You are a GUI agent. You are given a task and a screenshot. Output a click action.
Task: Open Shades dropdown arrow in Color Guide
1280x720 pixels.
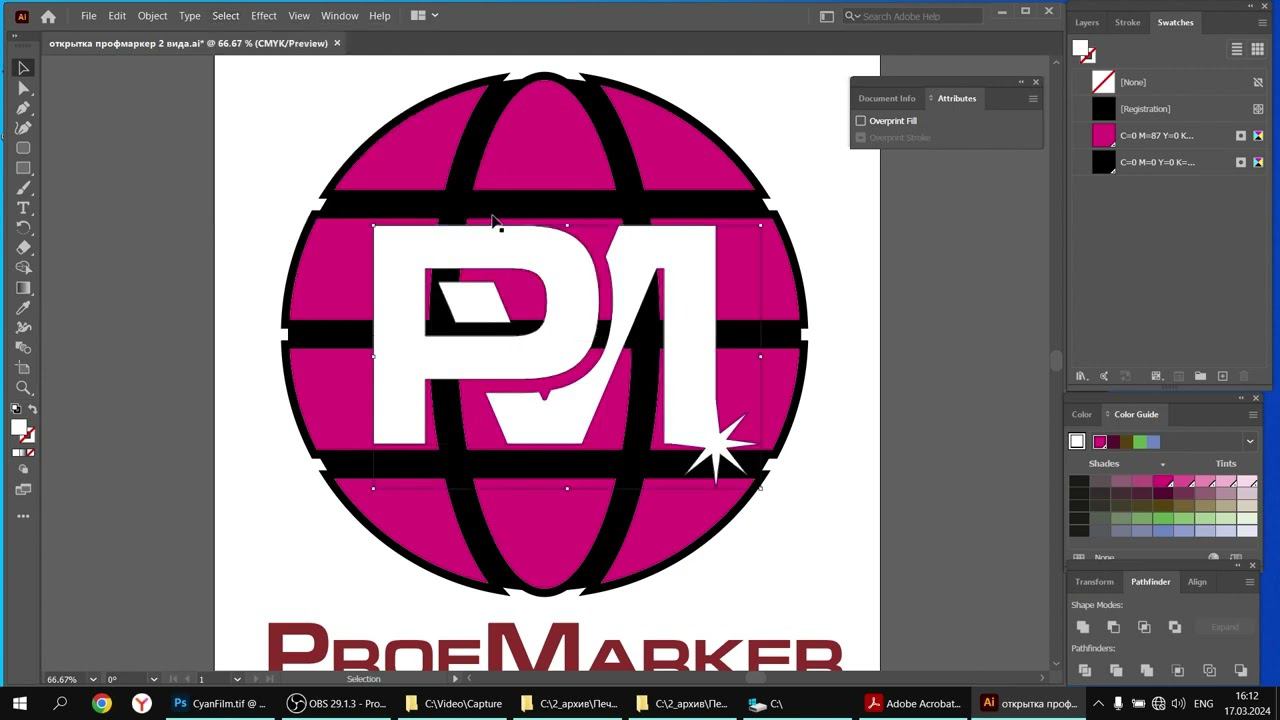coord(1162,464)
